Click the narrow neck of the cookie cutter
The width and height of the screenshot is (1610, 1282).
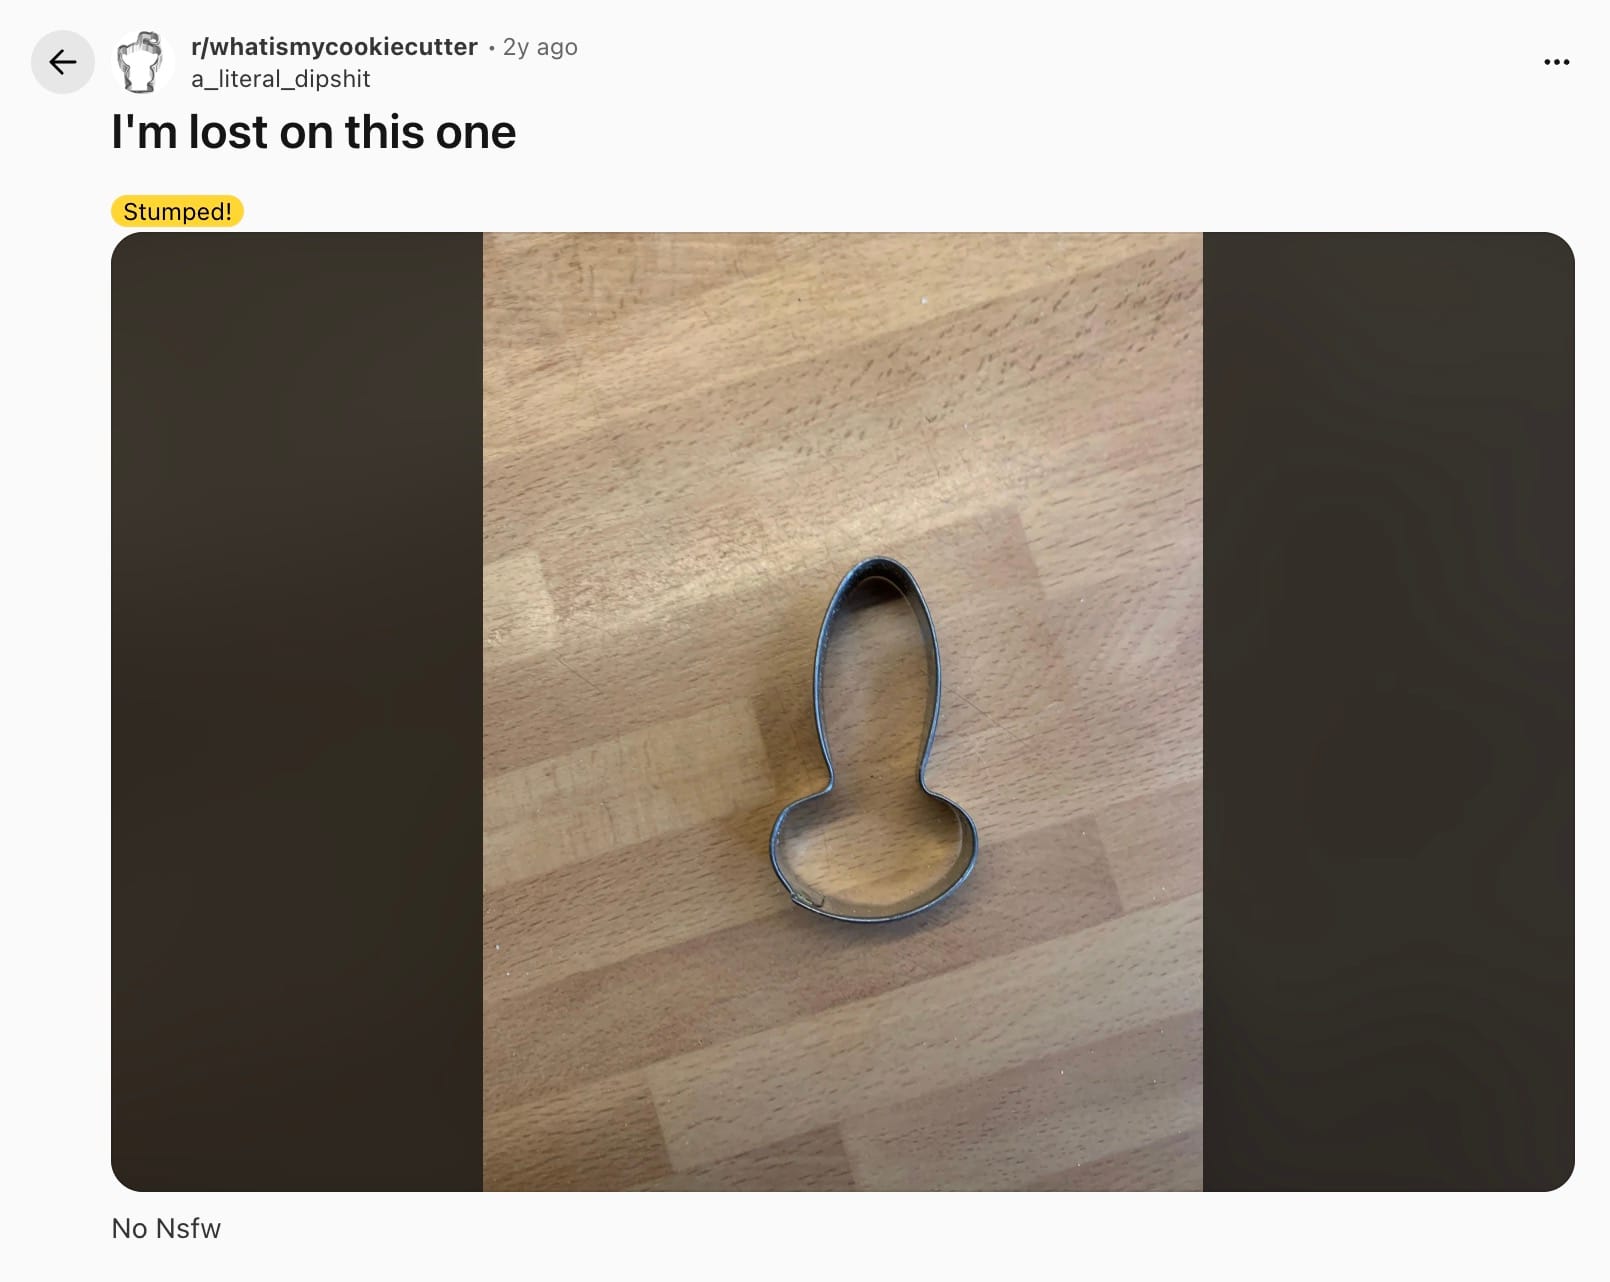[x=877, y=770]
